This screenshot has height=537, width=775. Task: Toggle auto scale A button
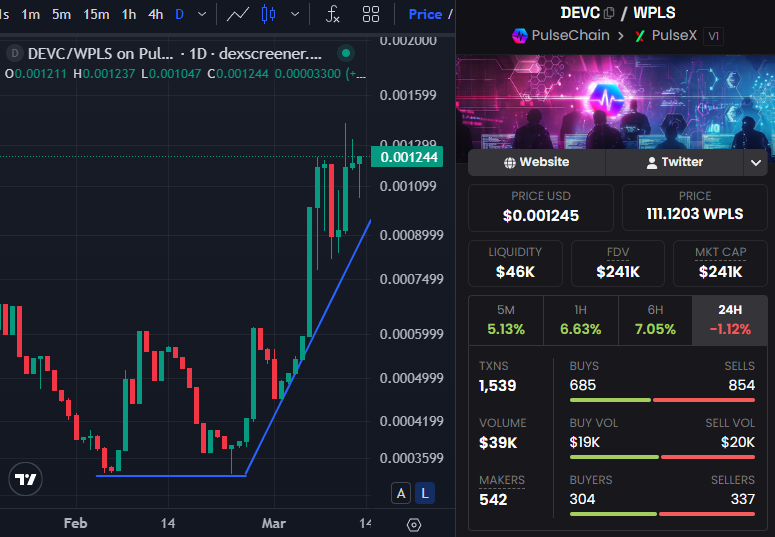[x=401, y=493]
